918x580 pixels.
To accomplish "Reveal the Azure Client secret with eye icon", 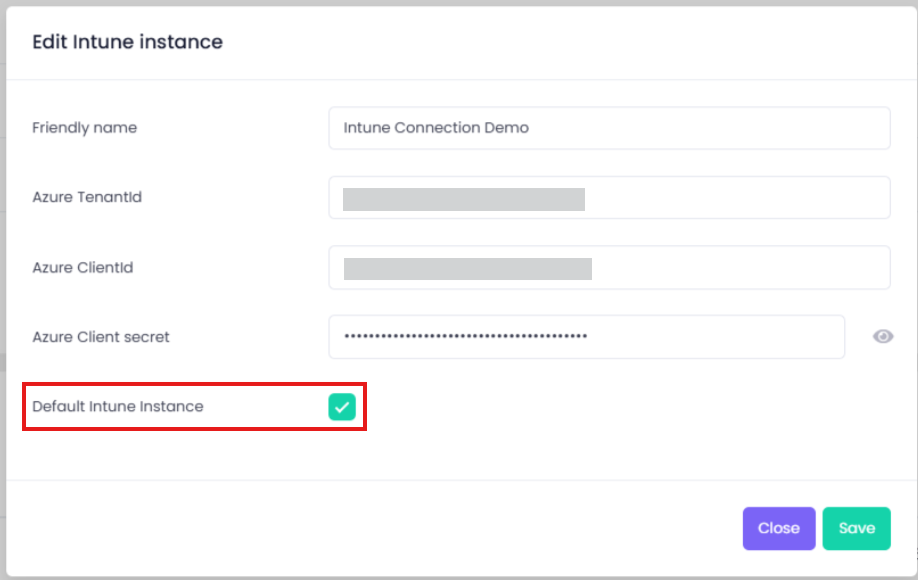I will pyautogui.click(x=883, y=337).
